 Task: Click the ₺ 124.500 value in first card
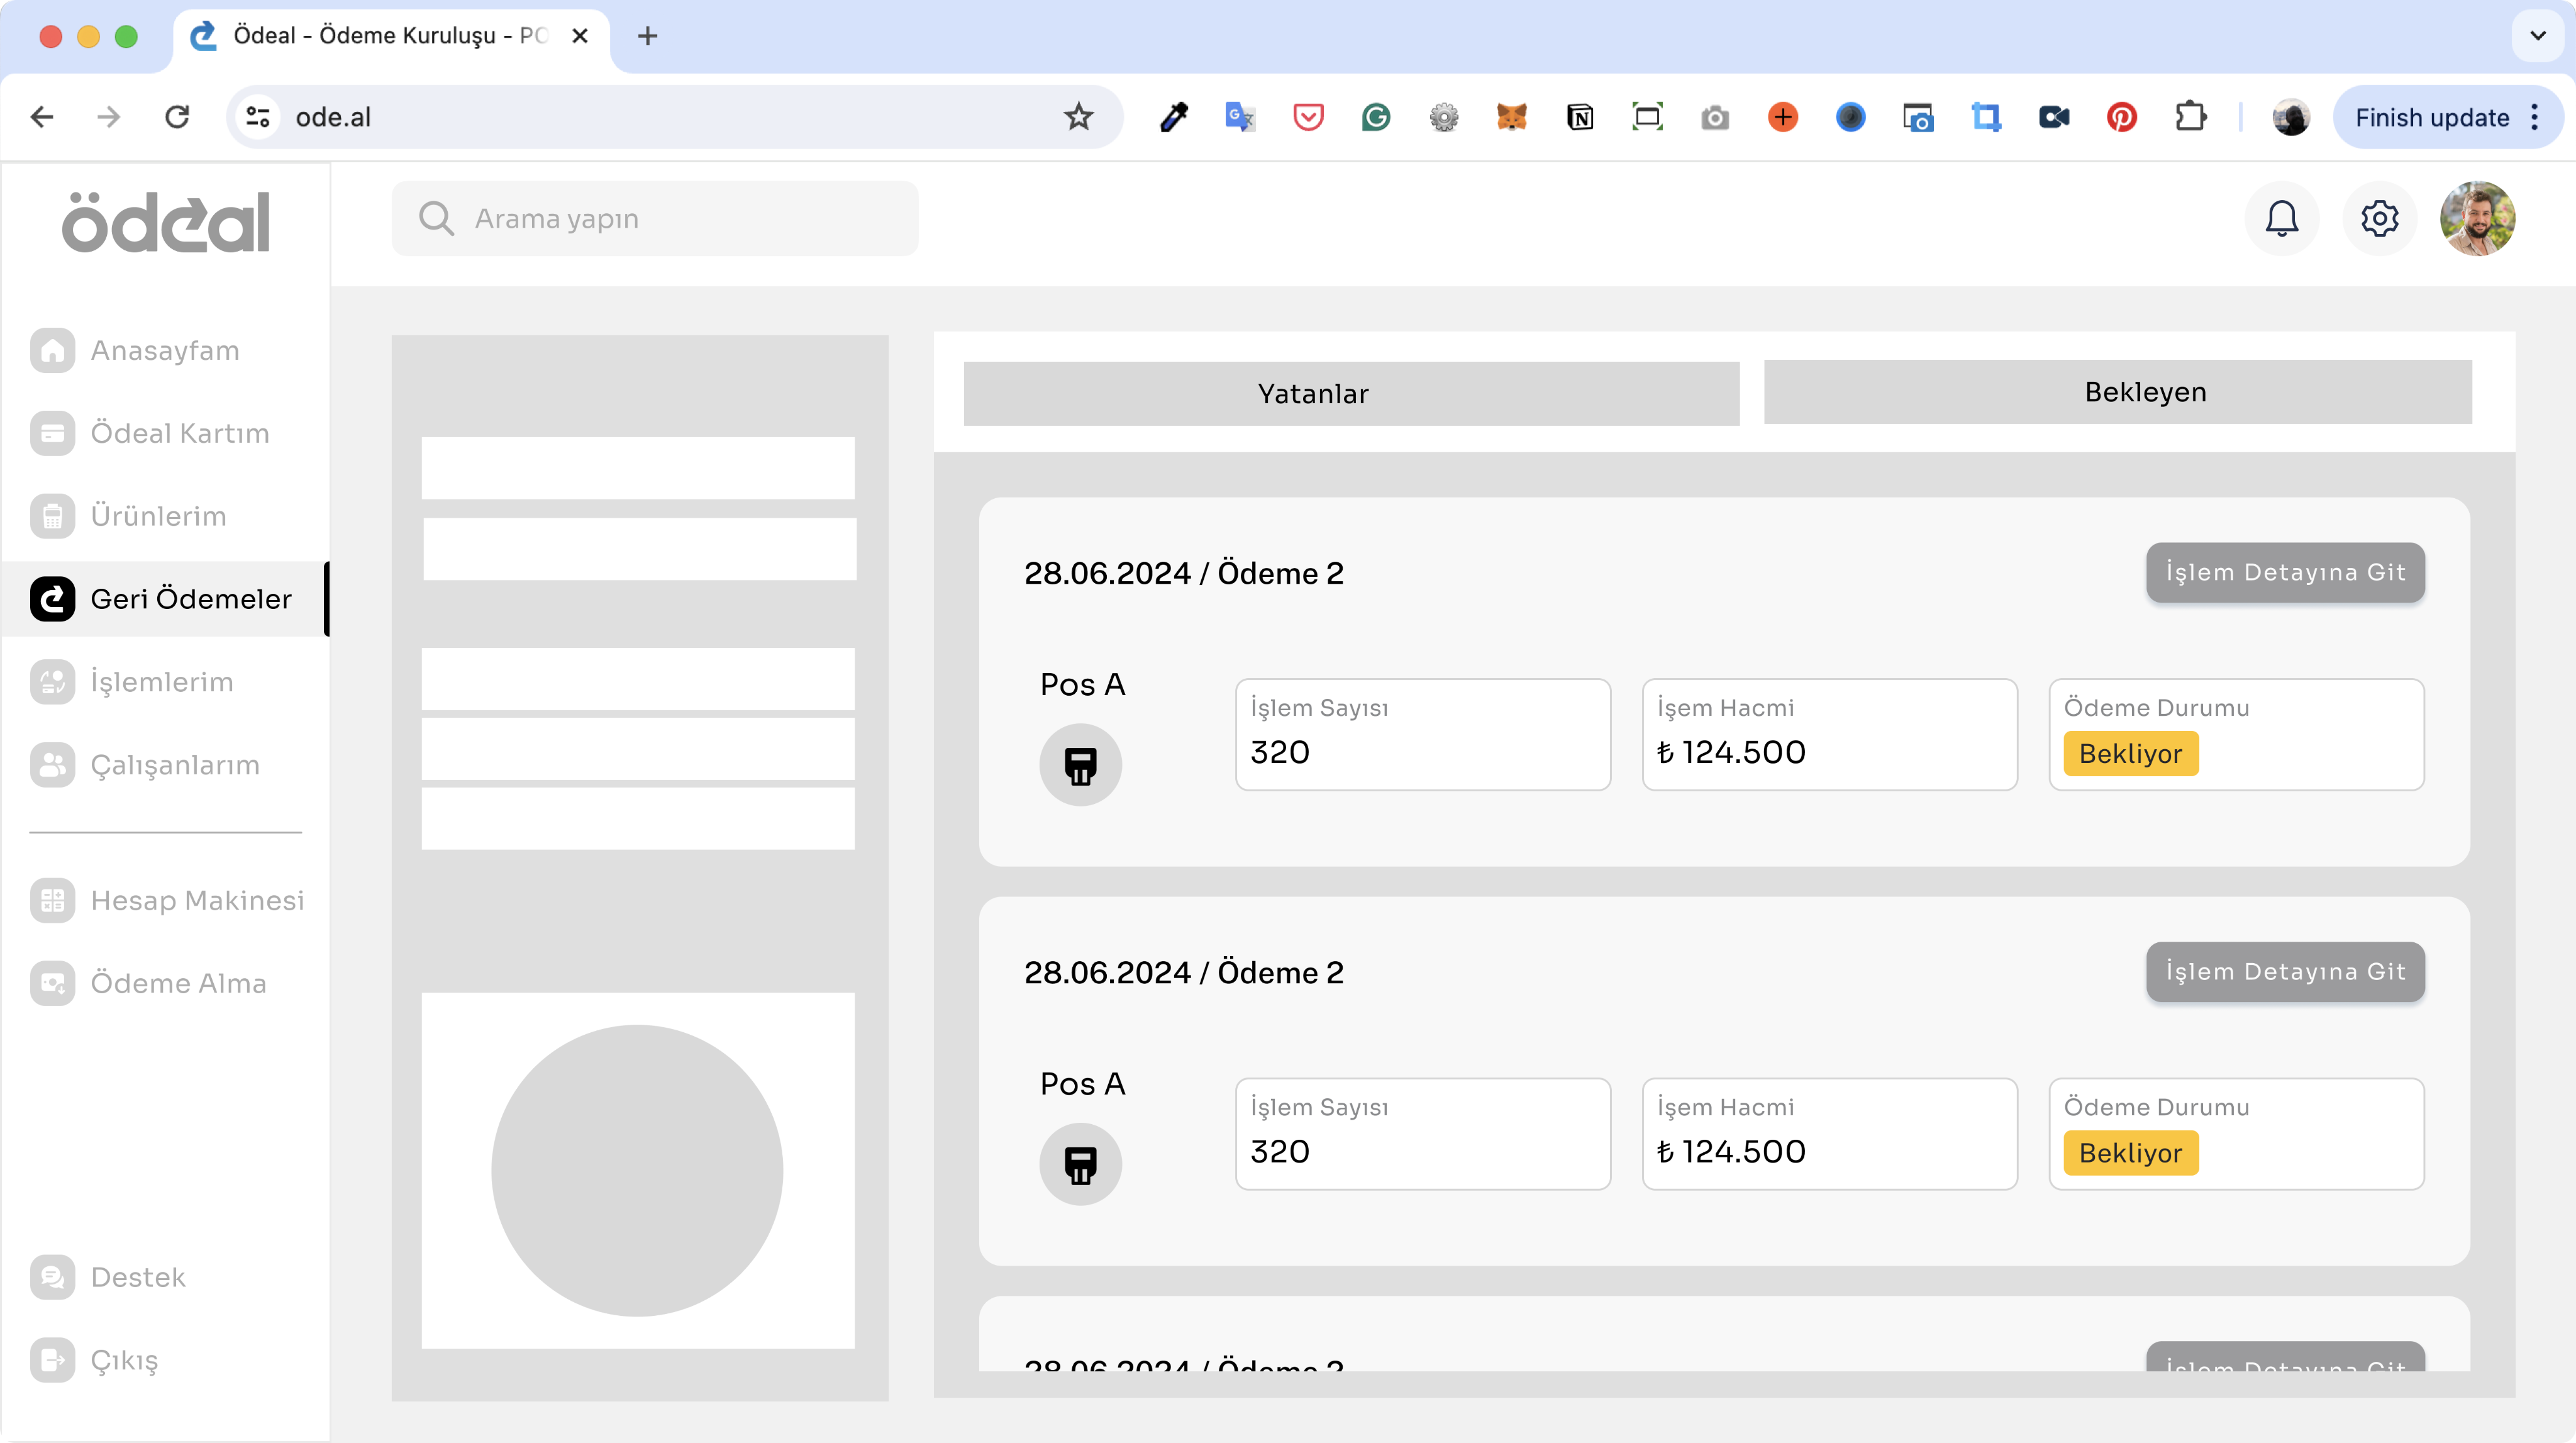[x=1731, y=752]
